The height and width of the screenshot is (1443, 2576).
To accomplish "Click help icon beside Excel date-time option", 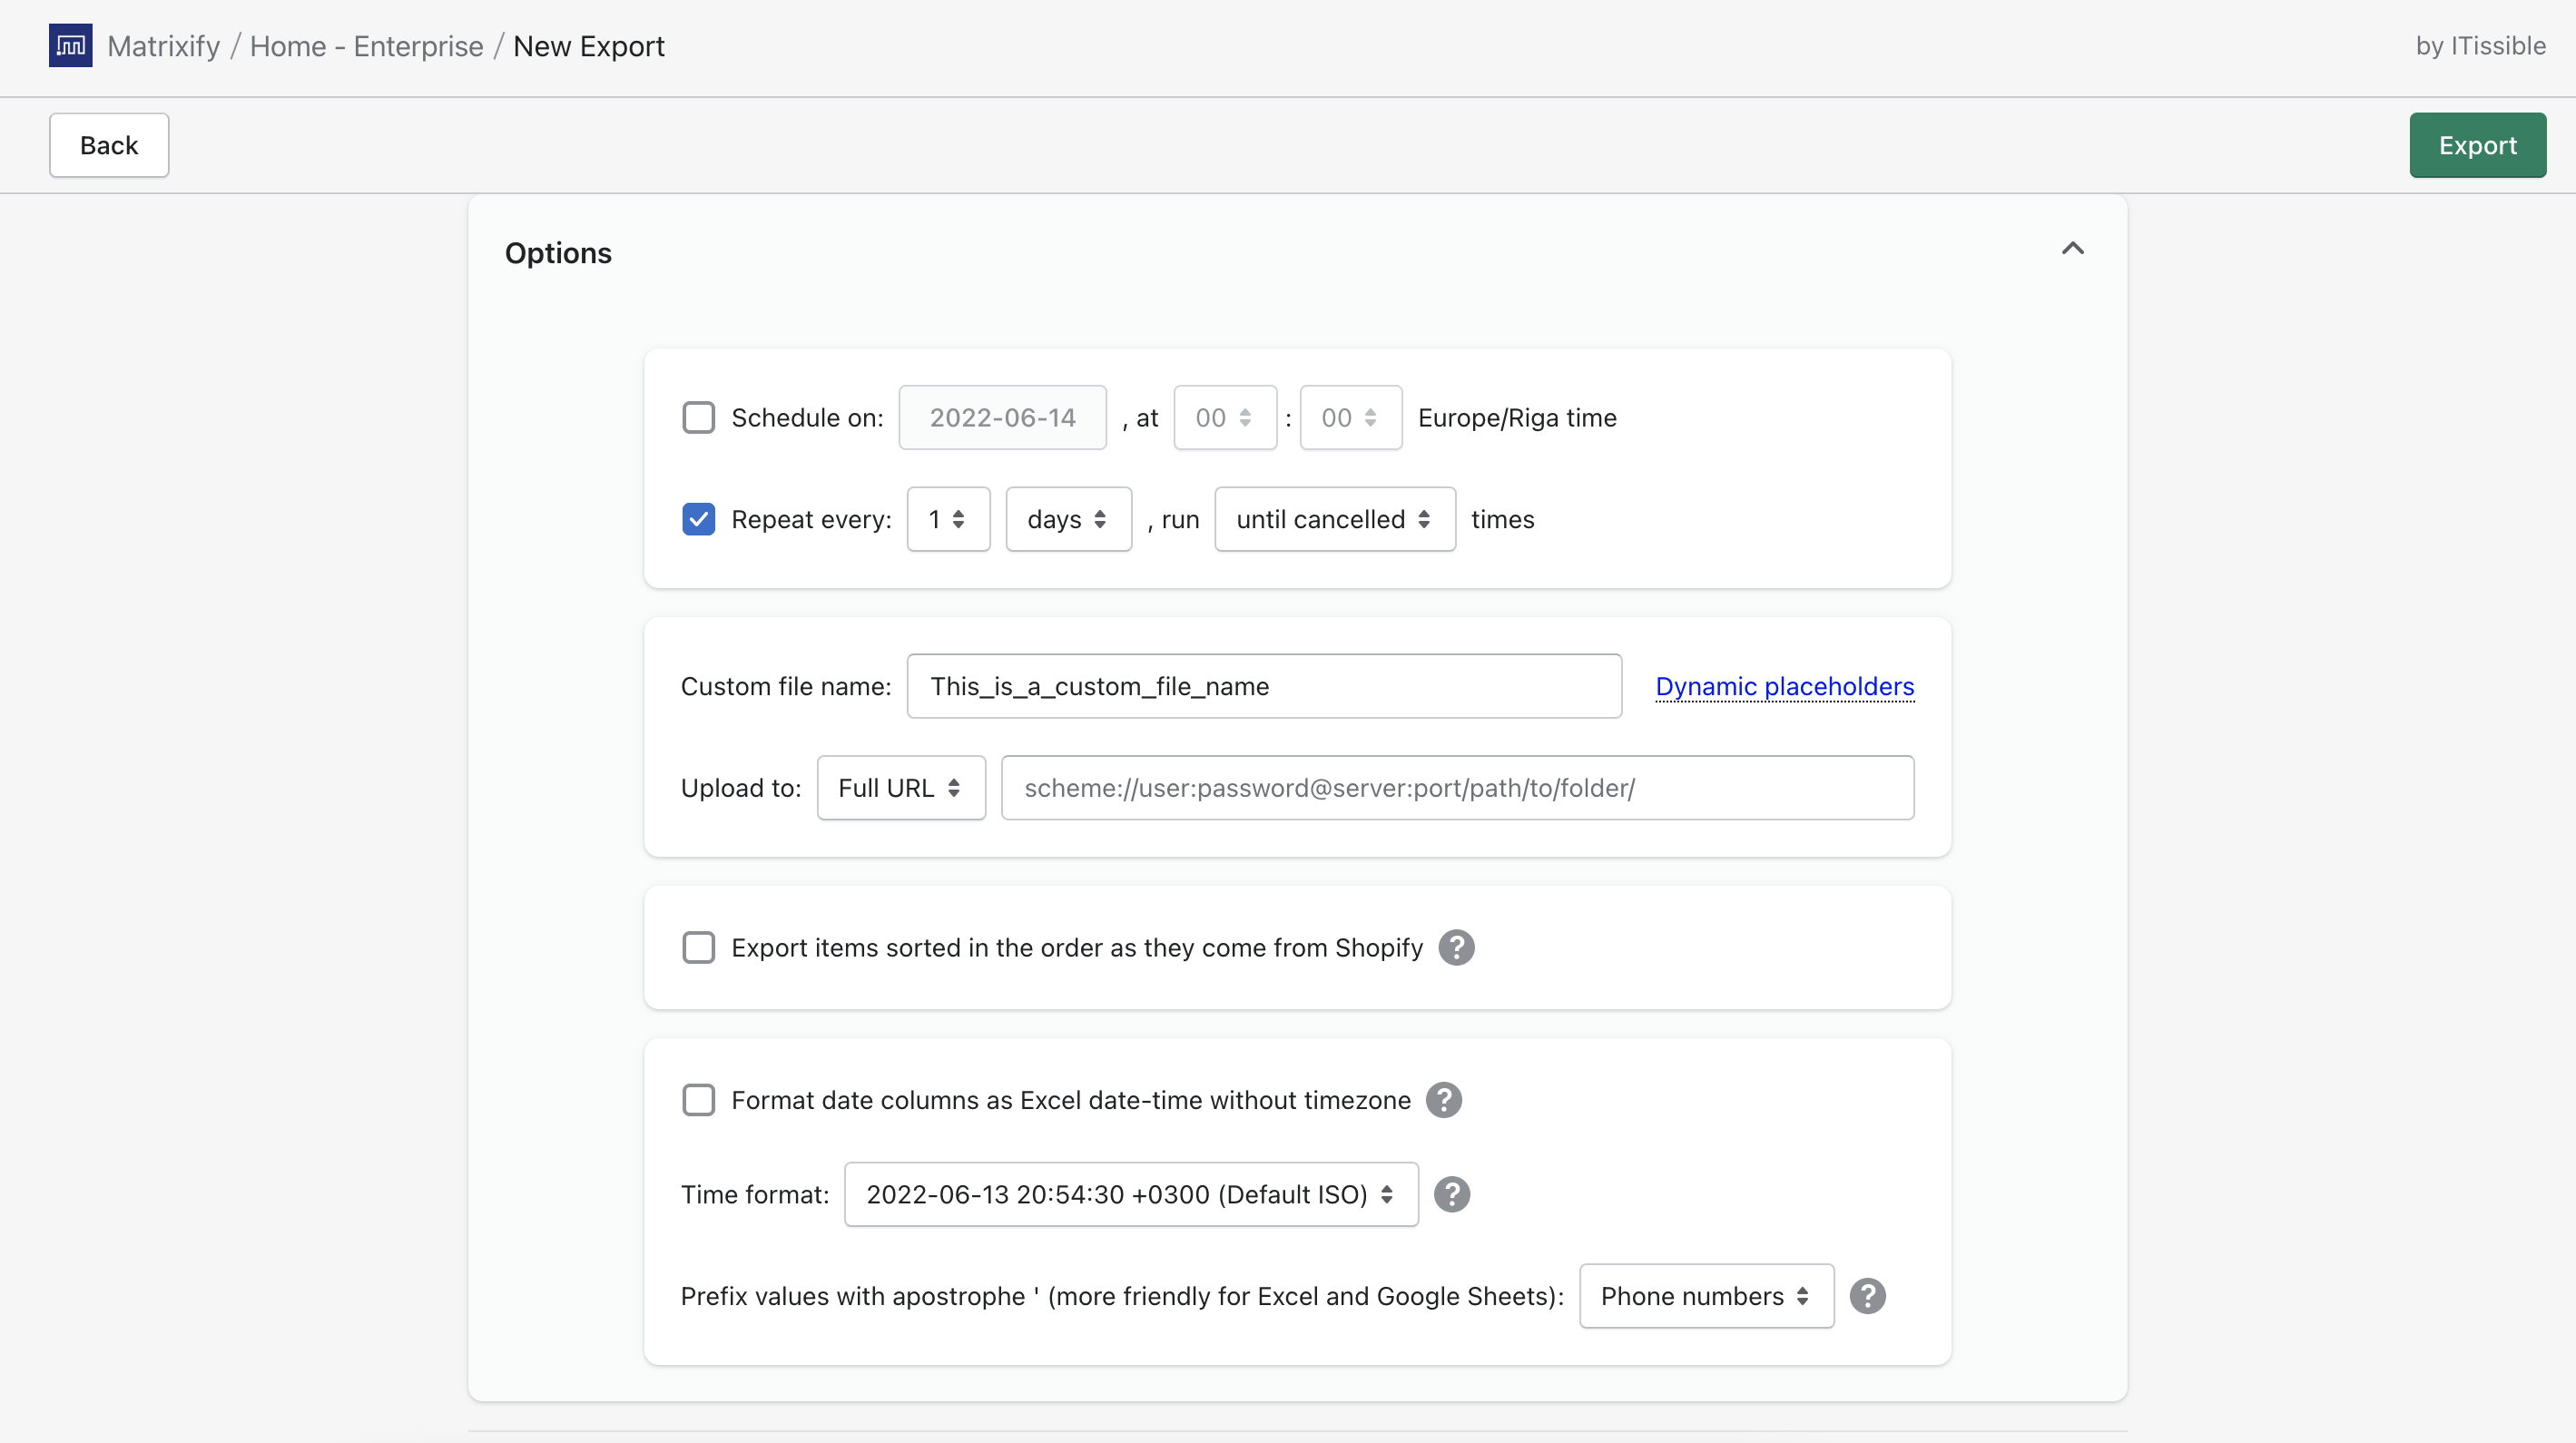I will pos(1443,1100).
